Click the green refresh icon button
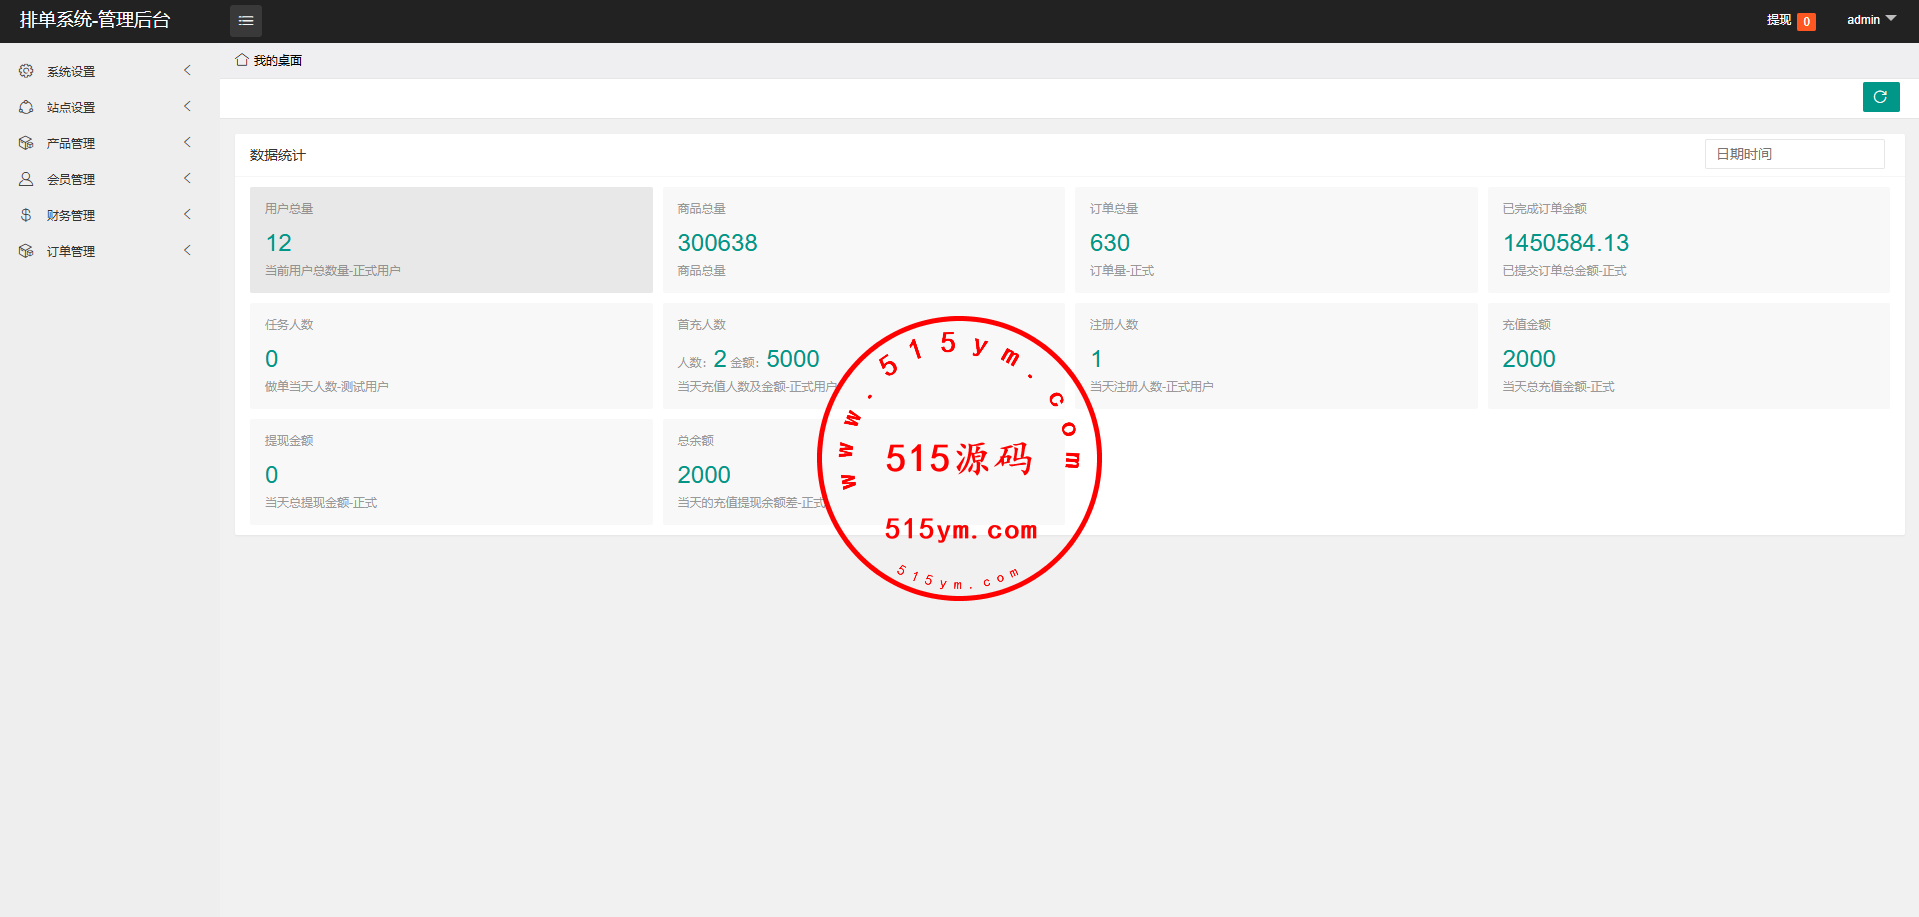 tap(1880, 97)
